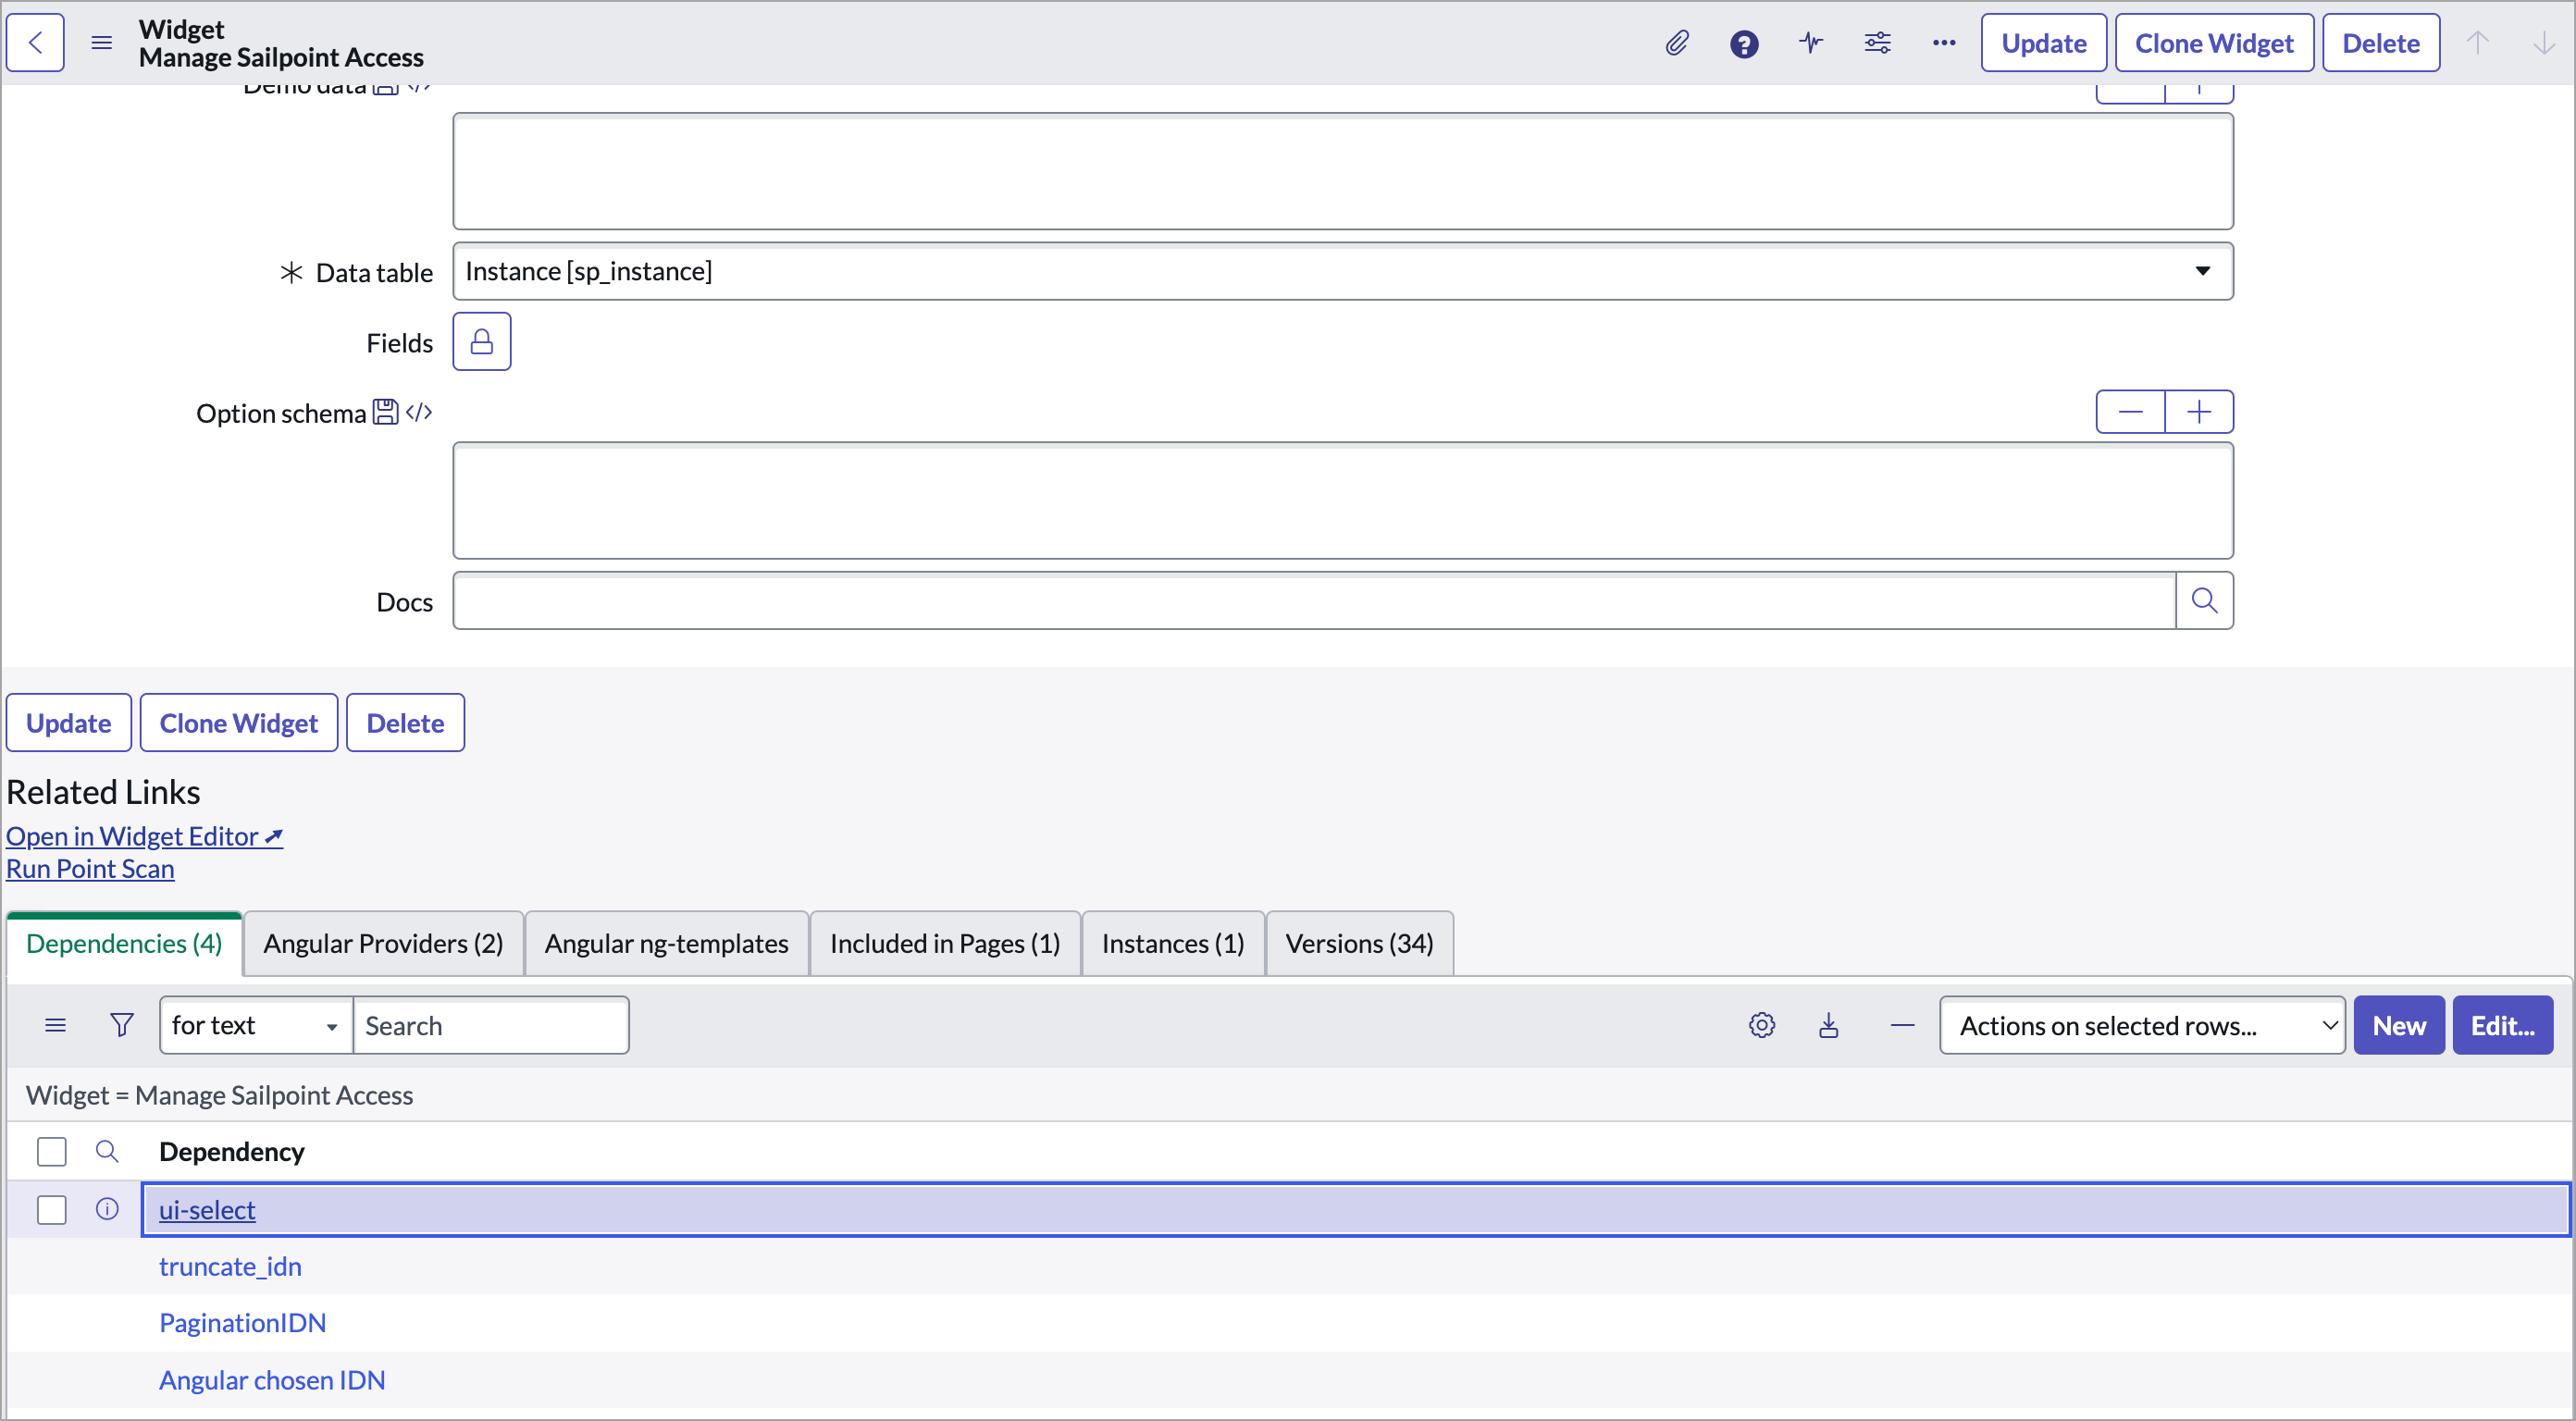Click the bottom Update button
Screen dimensions: 2576x1421
coord(69,723)
